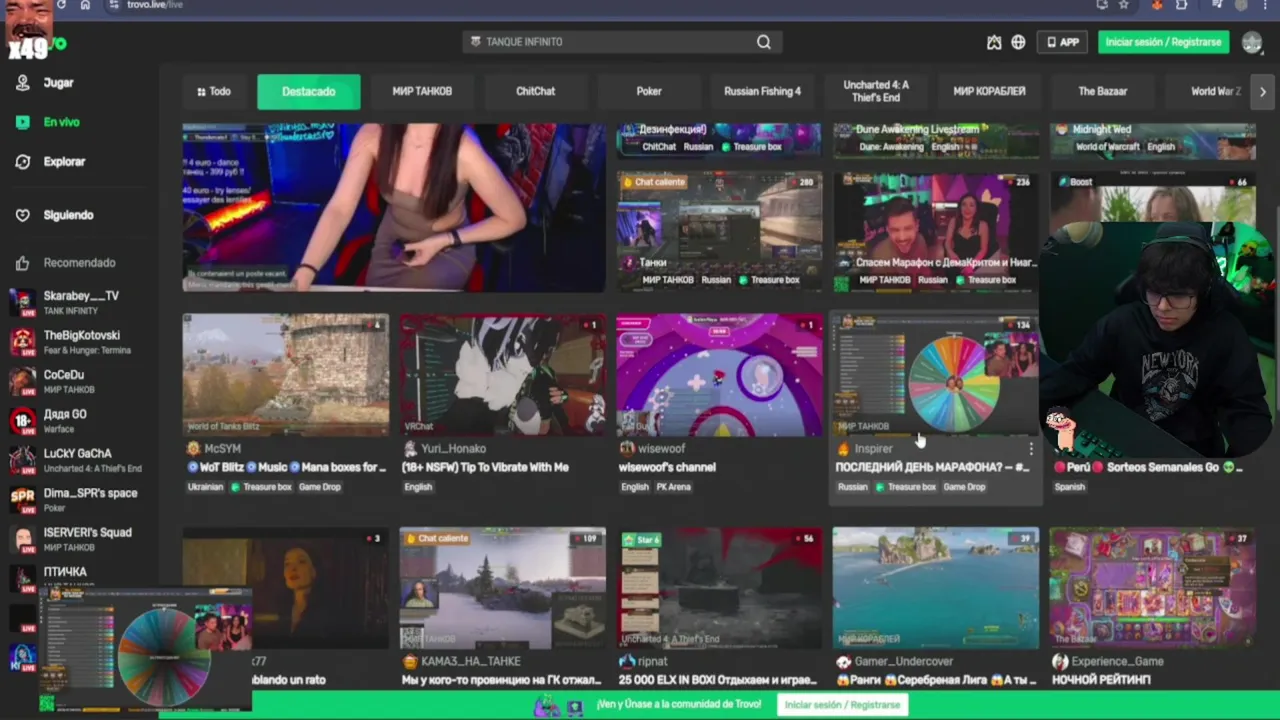Click the crown rewards icon in header
1280x720 pixels.
point(994,42)
